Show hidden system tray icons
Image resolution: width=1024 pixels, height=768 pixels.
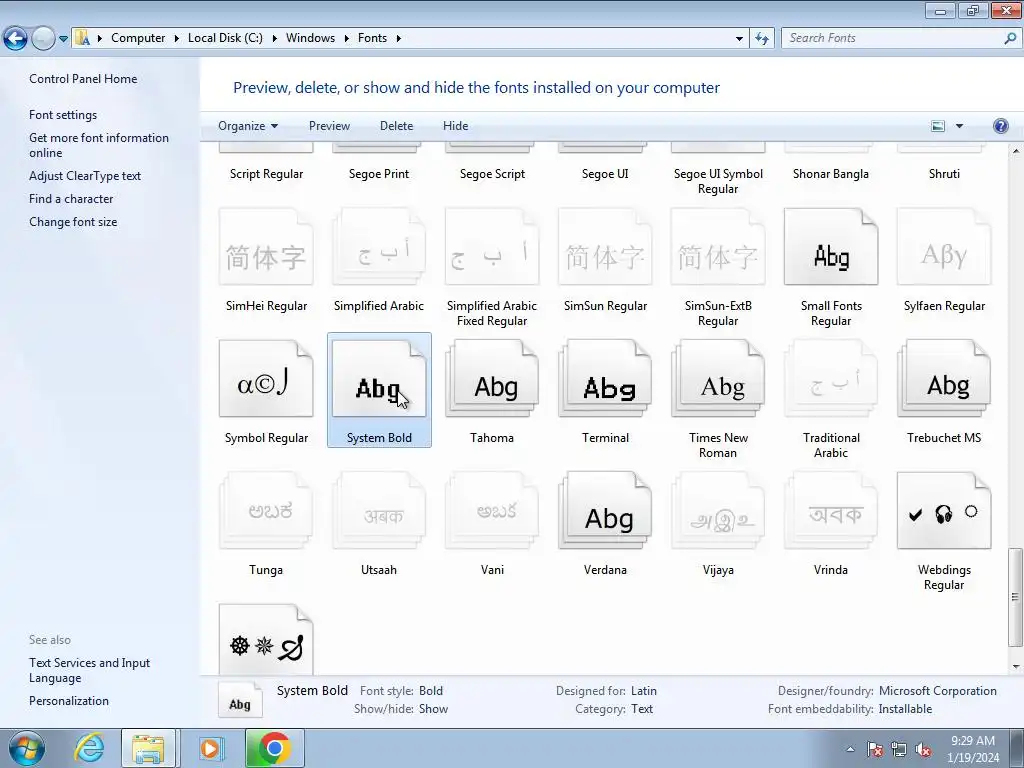click(x=850, y=750)
